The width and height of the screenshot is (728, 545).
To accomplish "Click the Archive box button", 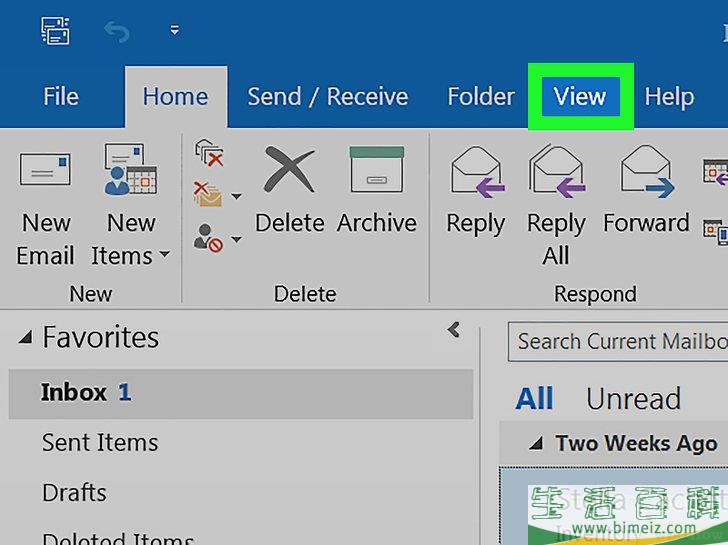I will pos(377,189).
